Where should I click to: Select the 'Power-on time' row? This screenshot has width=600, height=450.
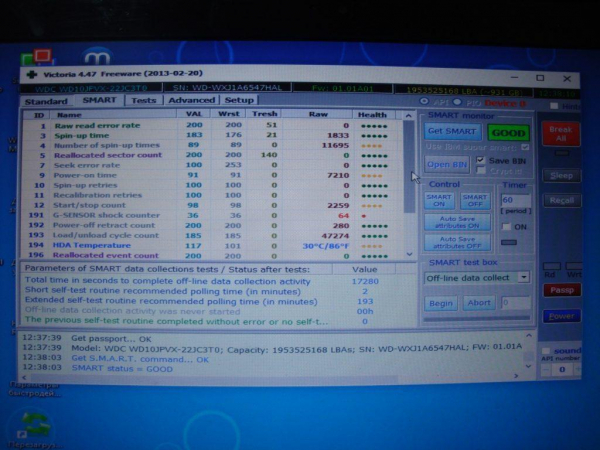[x=212, y=175]
